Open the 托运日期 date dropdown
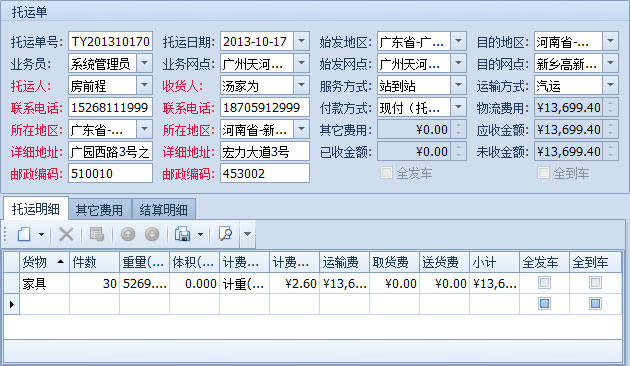The height and width of the screenshot is (366, 630). [301, 41]
